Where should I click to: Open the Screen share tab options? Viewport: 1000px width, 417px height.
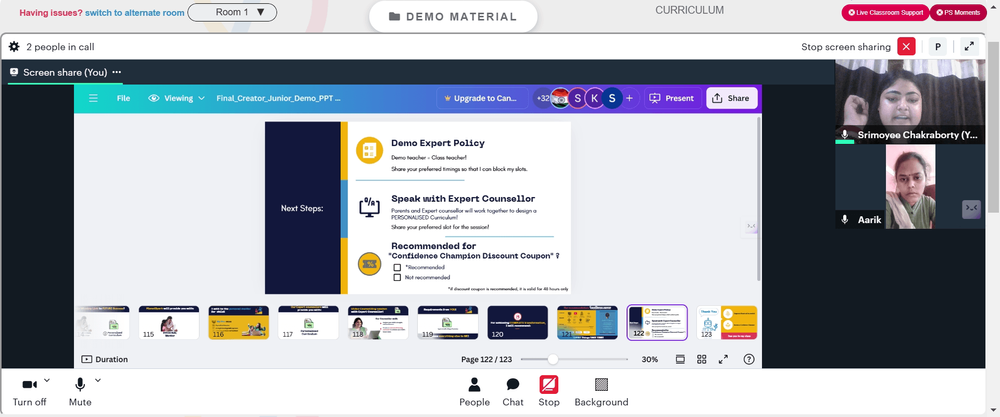[x=117, y=72]
